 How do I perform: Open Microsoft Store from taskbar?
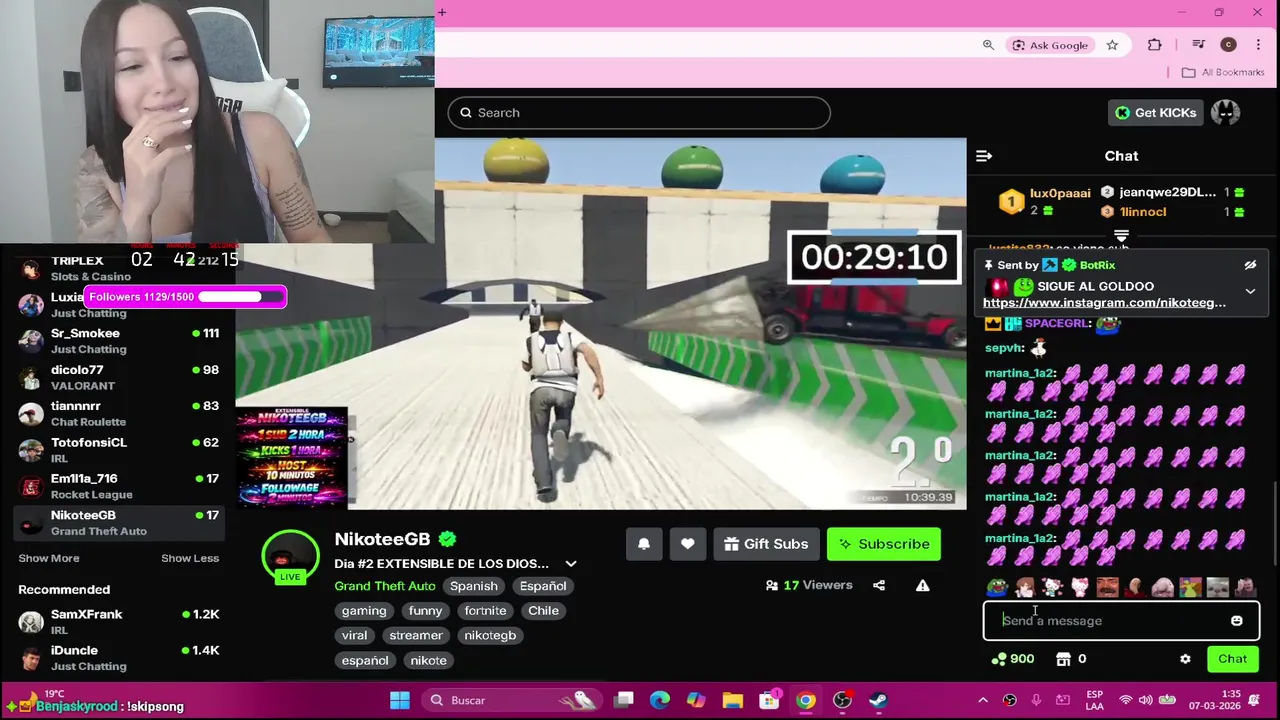[769, 700]
